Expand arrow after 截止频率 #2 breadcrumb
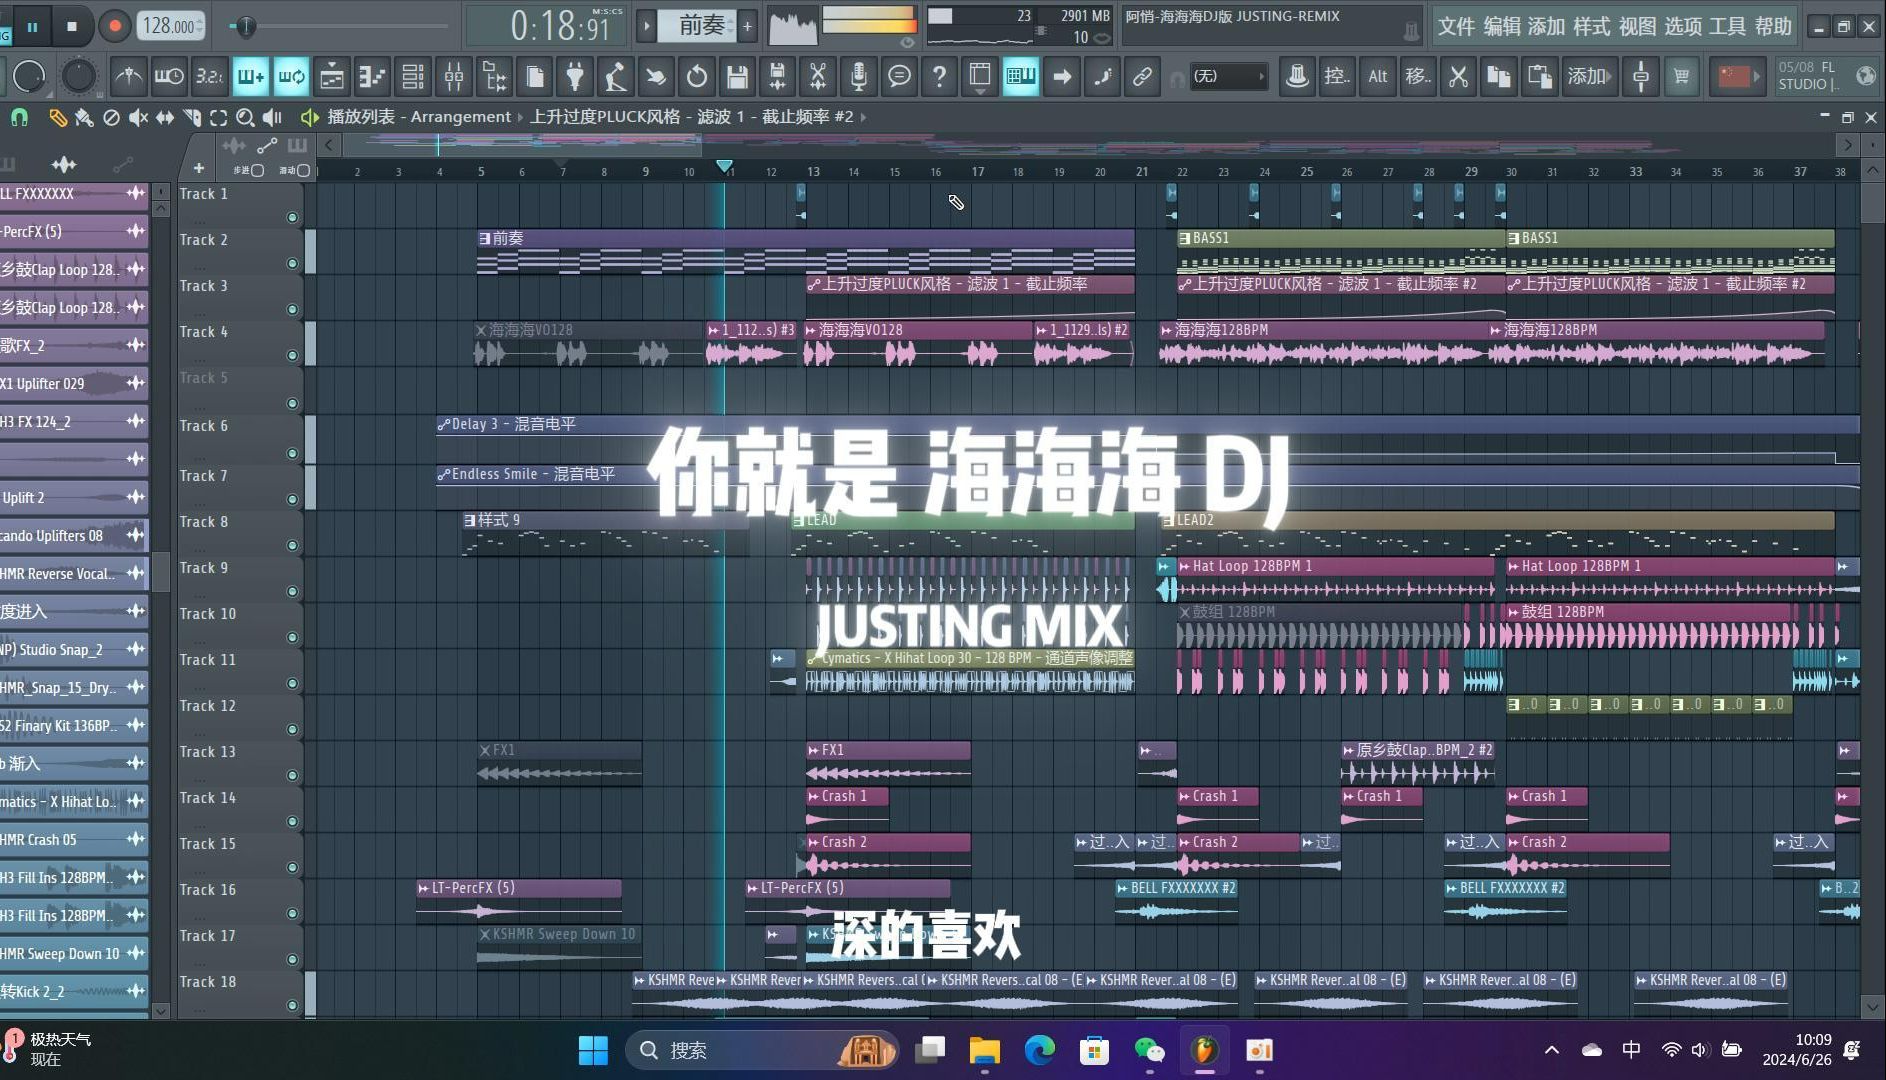Screen dimensions: 1886x1080 863,117
